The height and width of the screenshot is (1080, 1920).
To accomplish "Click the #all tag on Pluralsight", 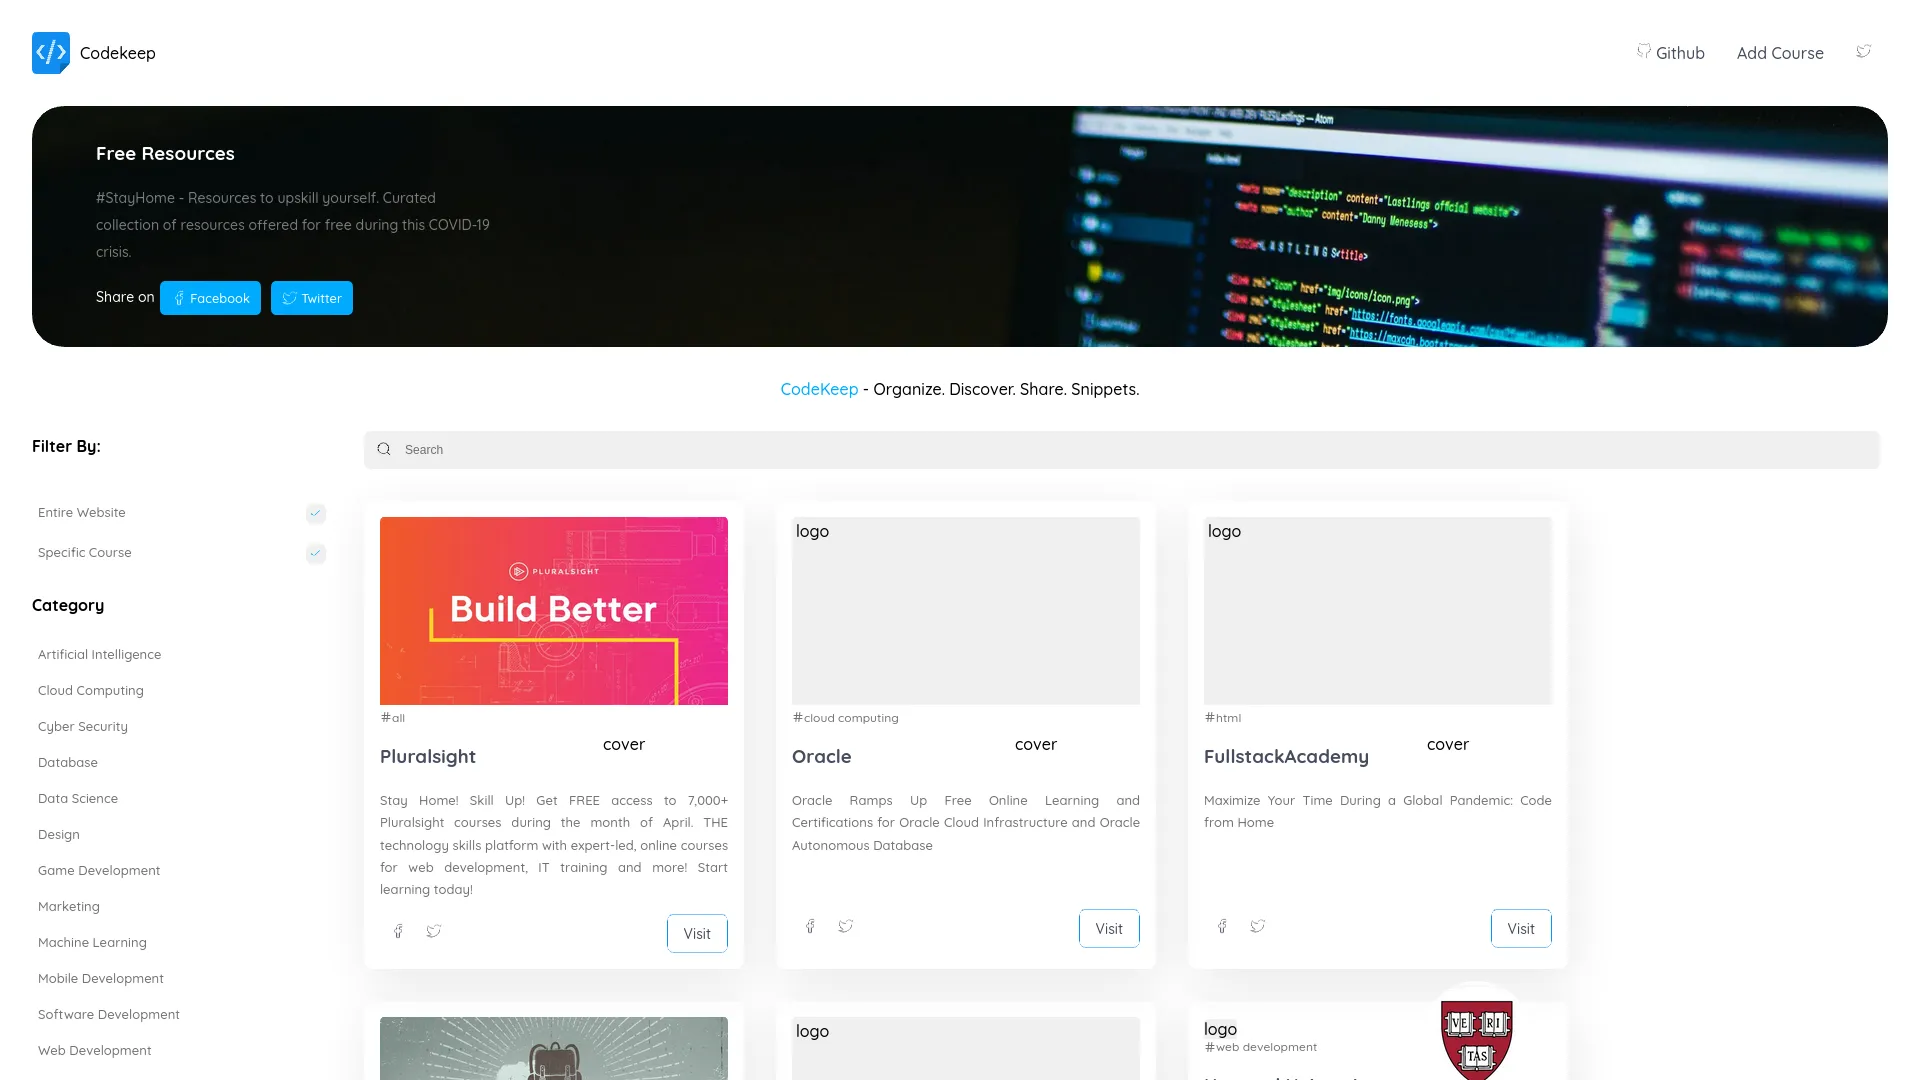I will (x=392, y=718).
